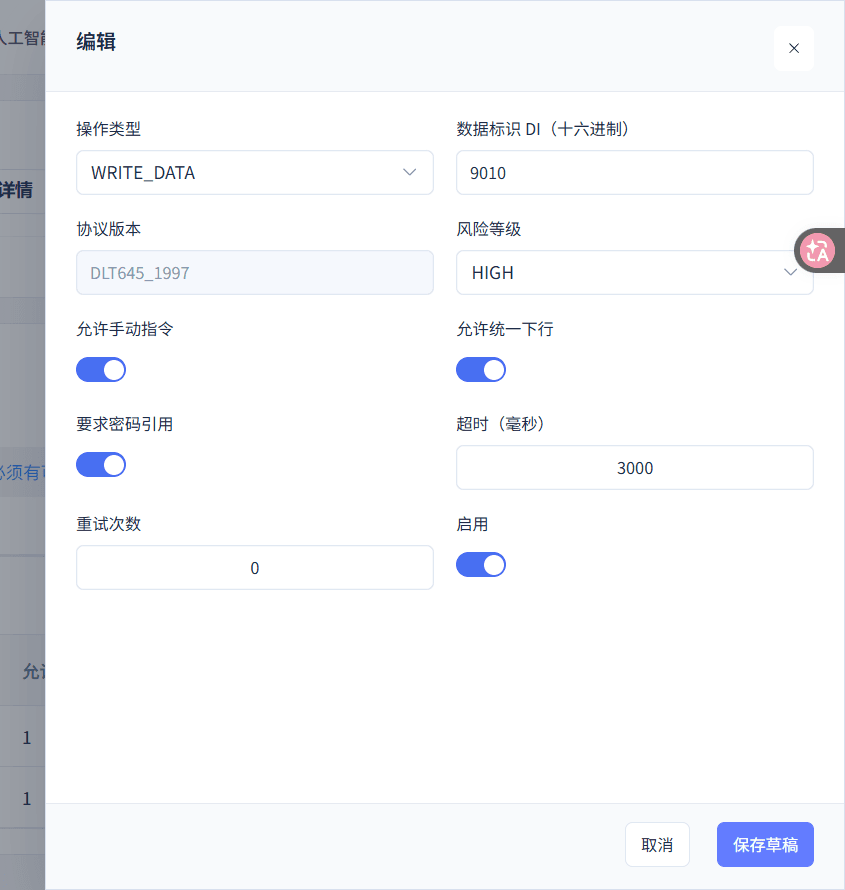
Task: Turn off the 启用 switch
Action: coord(481,565)
